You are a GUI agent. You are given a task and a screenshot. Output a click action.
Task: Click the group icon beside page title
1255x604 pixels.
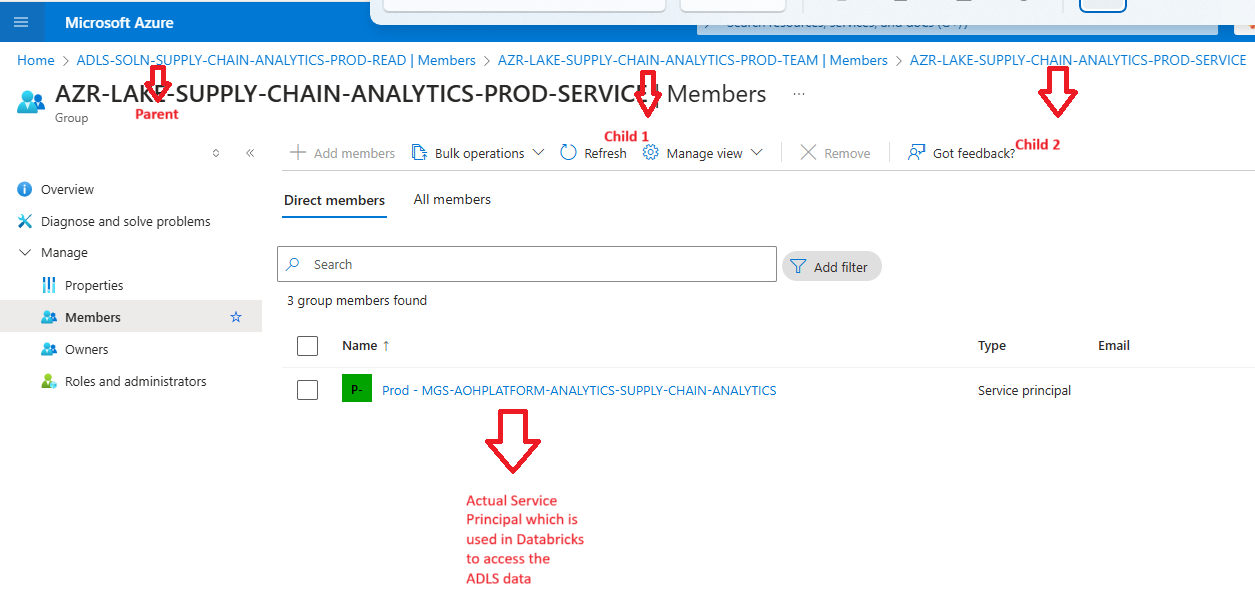coord(31,101)
